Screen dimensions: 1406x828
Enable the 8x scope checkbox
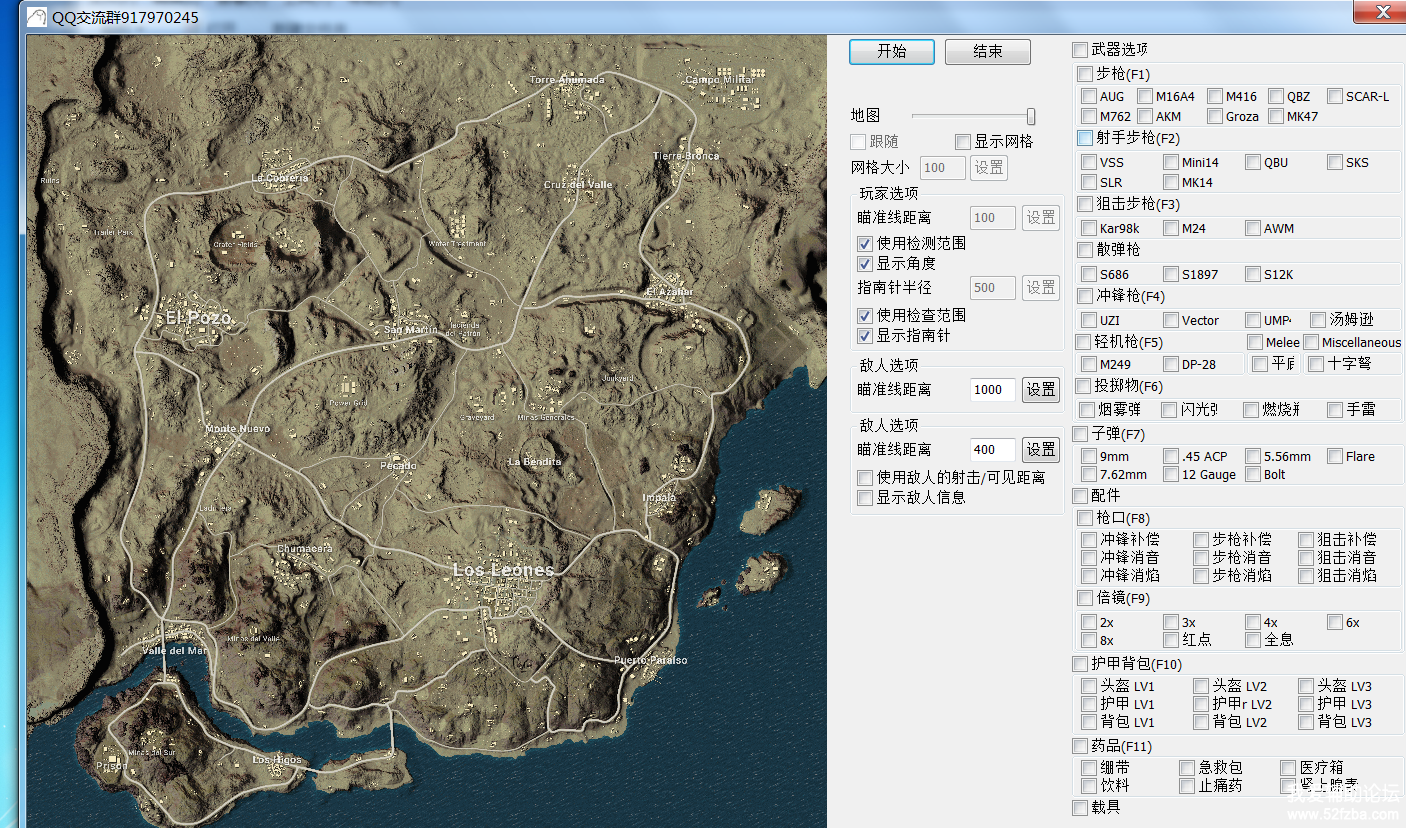point(1089,640)
